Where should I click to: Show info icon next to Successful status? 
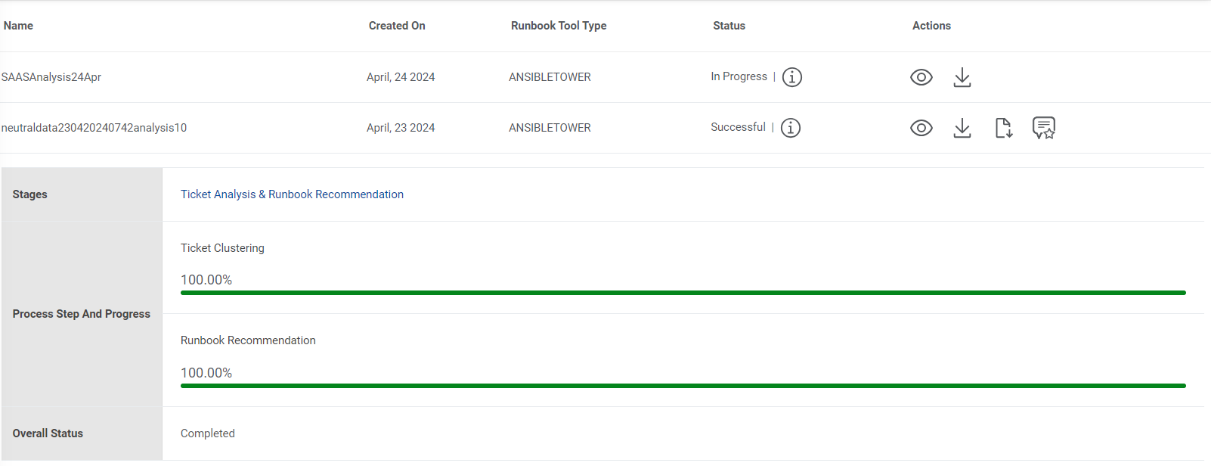pyautogui.click(x=791, y=128)
